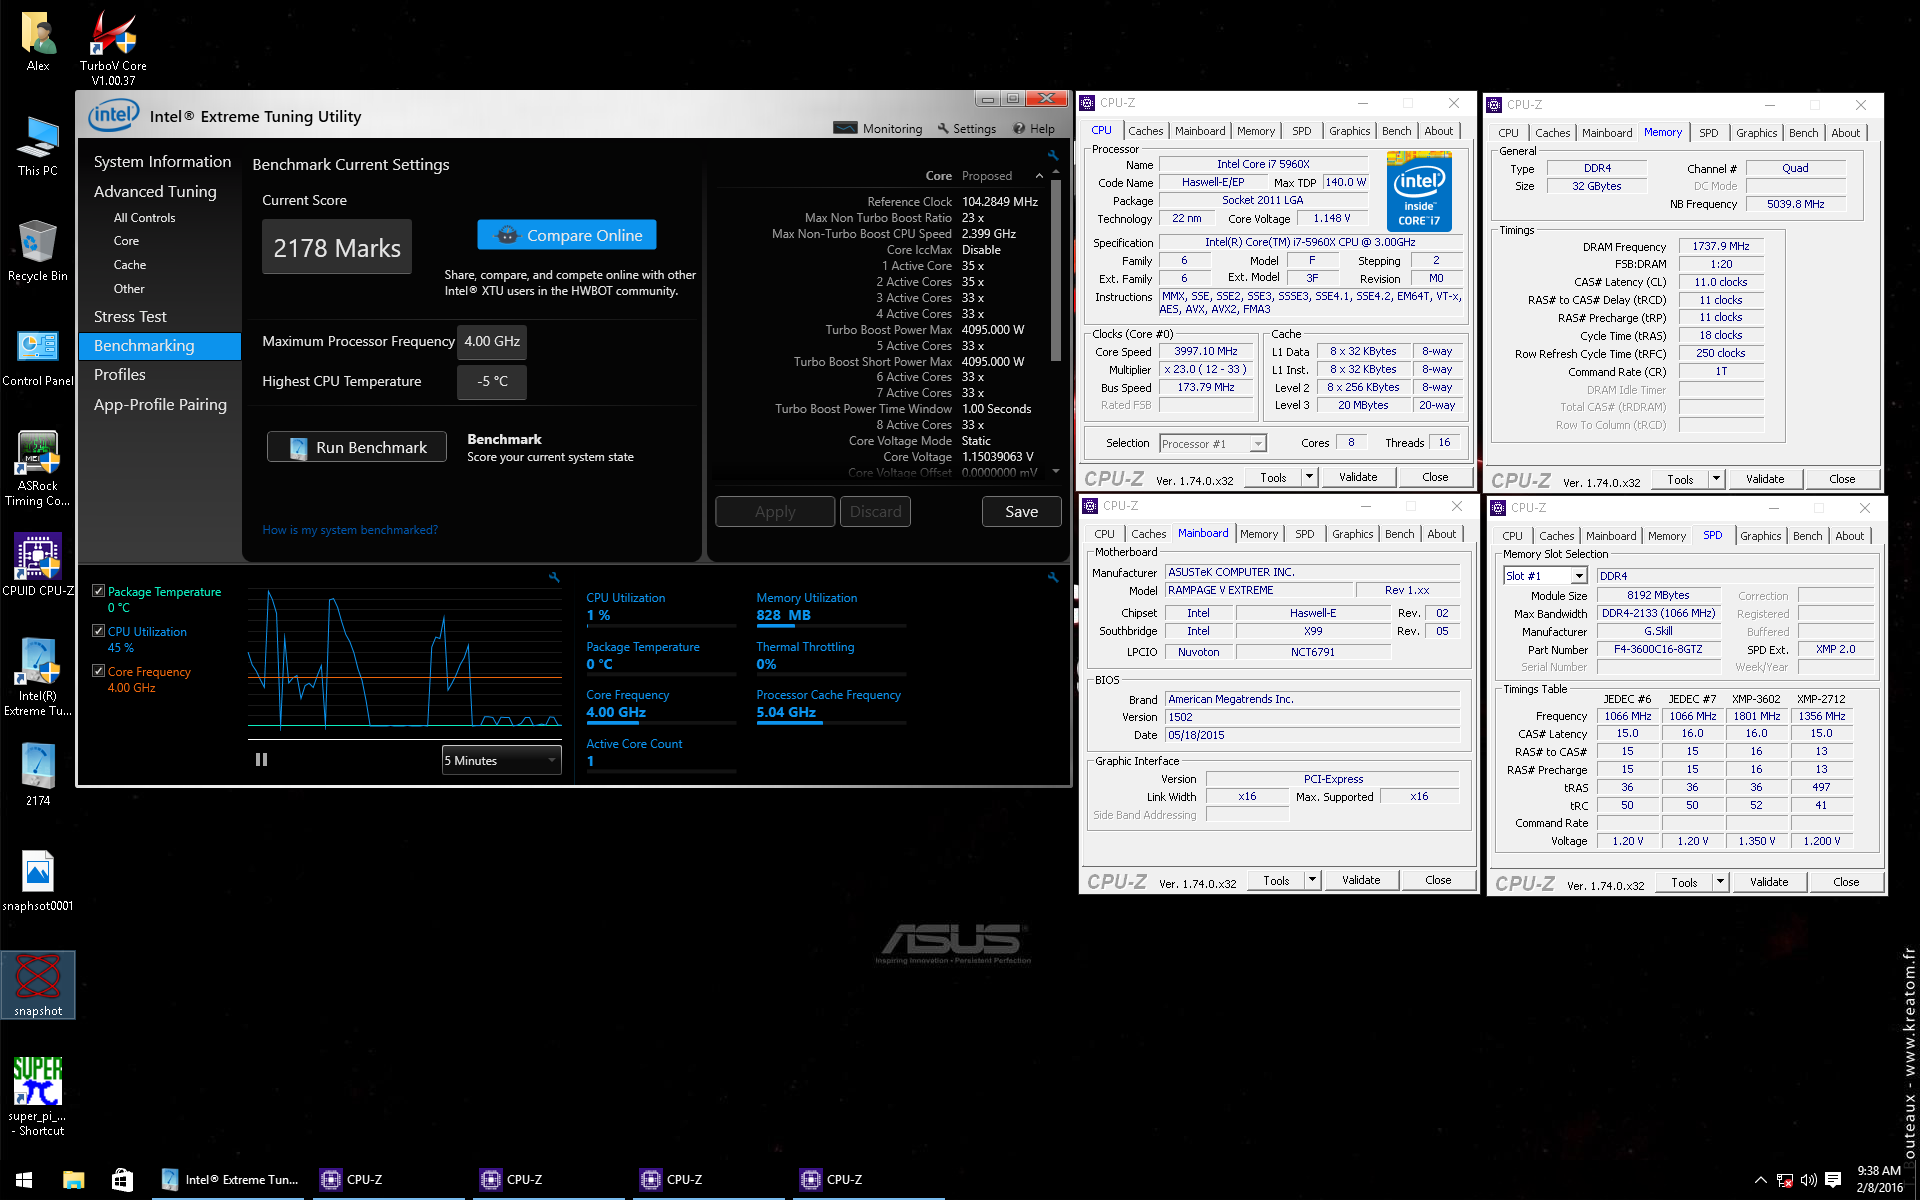Open Monitoring in Intel XTU header
The height and width of the screenshot is (1200, 1920).
click(x=878, y=129)
